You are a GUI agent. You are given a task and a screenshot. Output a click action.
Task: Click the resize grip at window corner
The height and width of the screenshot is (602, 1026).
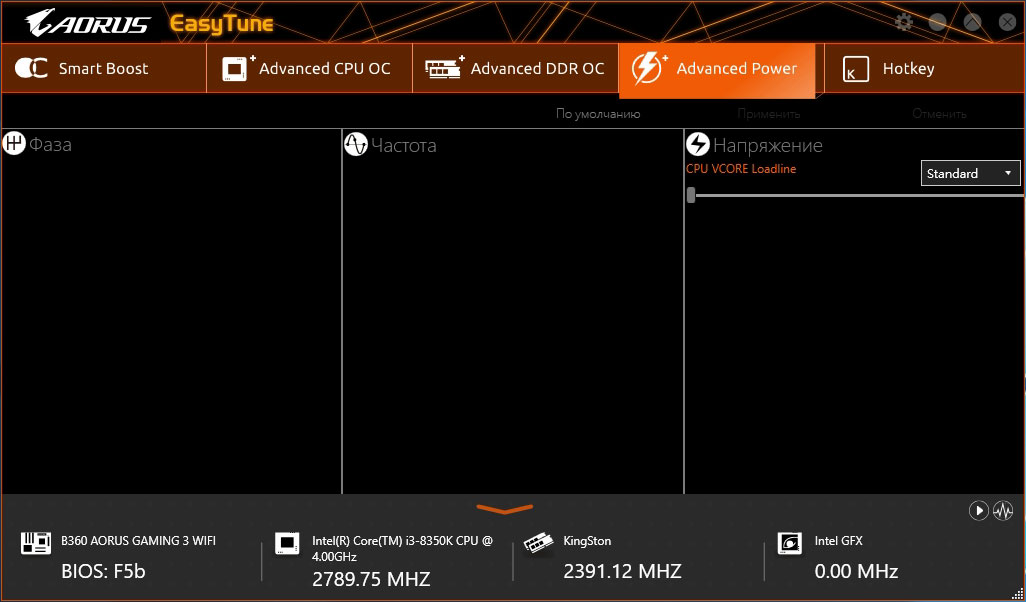tap(1018, 594)
